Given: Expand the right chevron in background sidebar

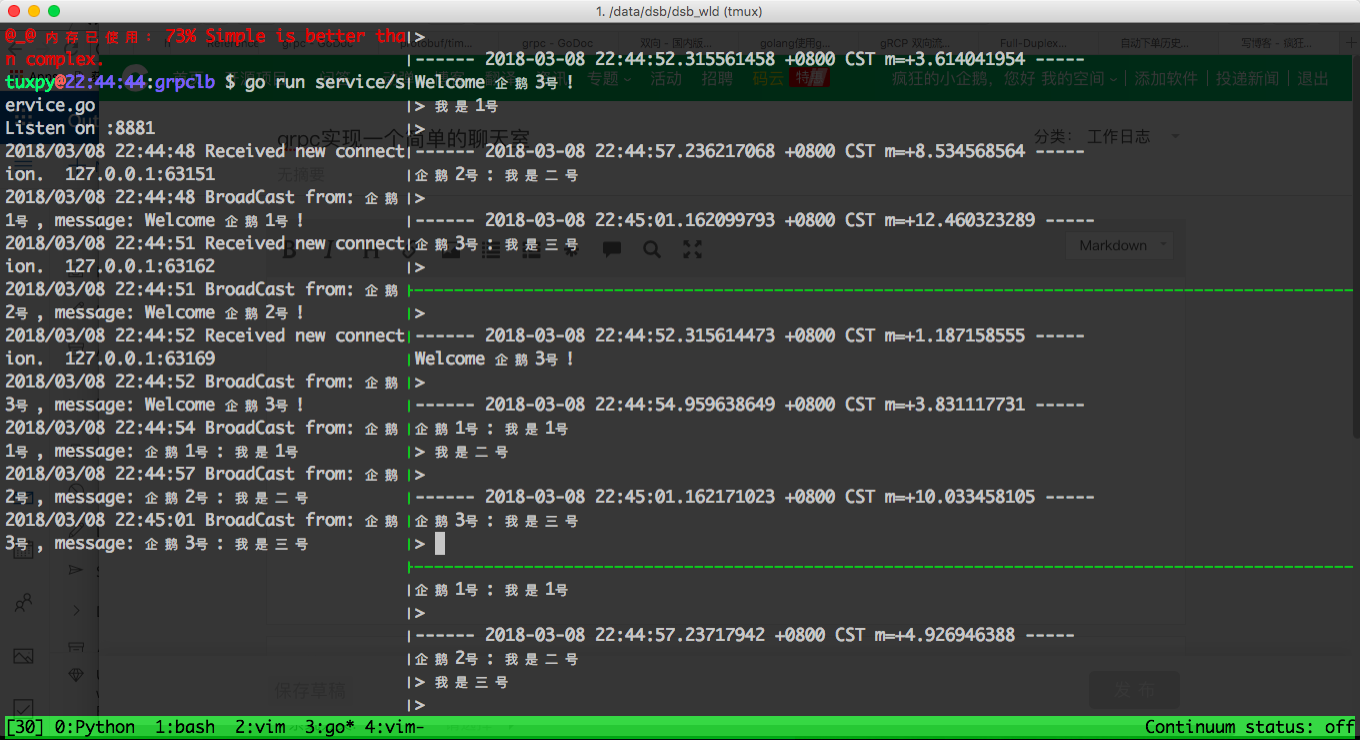Looking at the screenshot, I should coord(76,610).
